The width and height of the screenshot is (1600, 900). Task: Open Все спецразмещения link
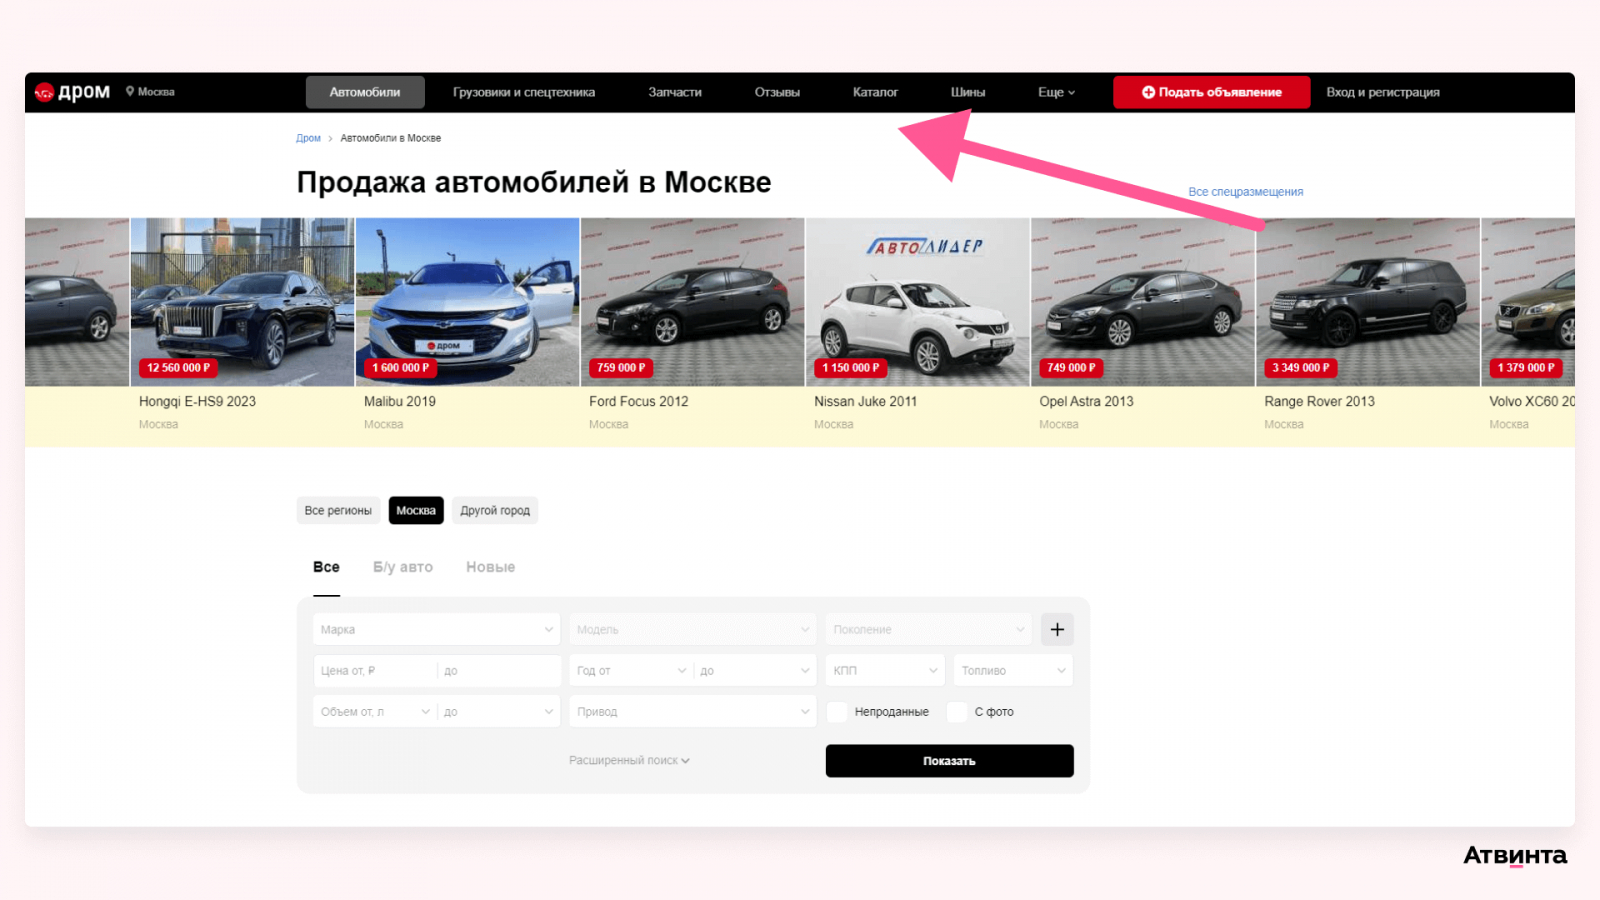click(x=1246, y=192)
